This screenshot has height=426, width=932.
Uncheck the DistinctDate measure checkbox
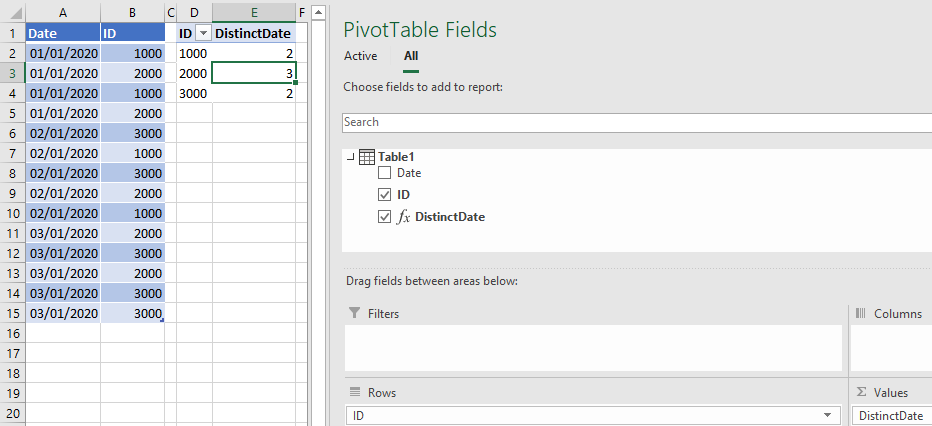[x=385, y=217]
